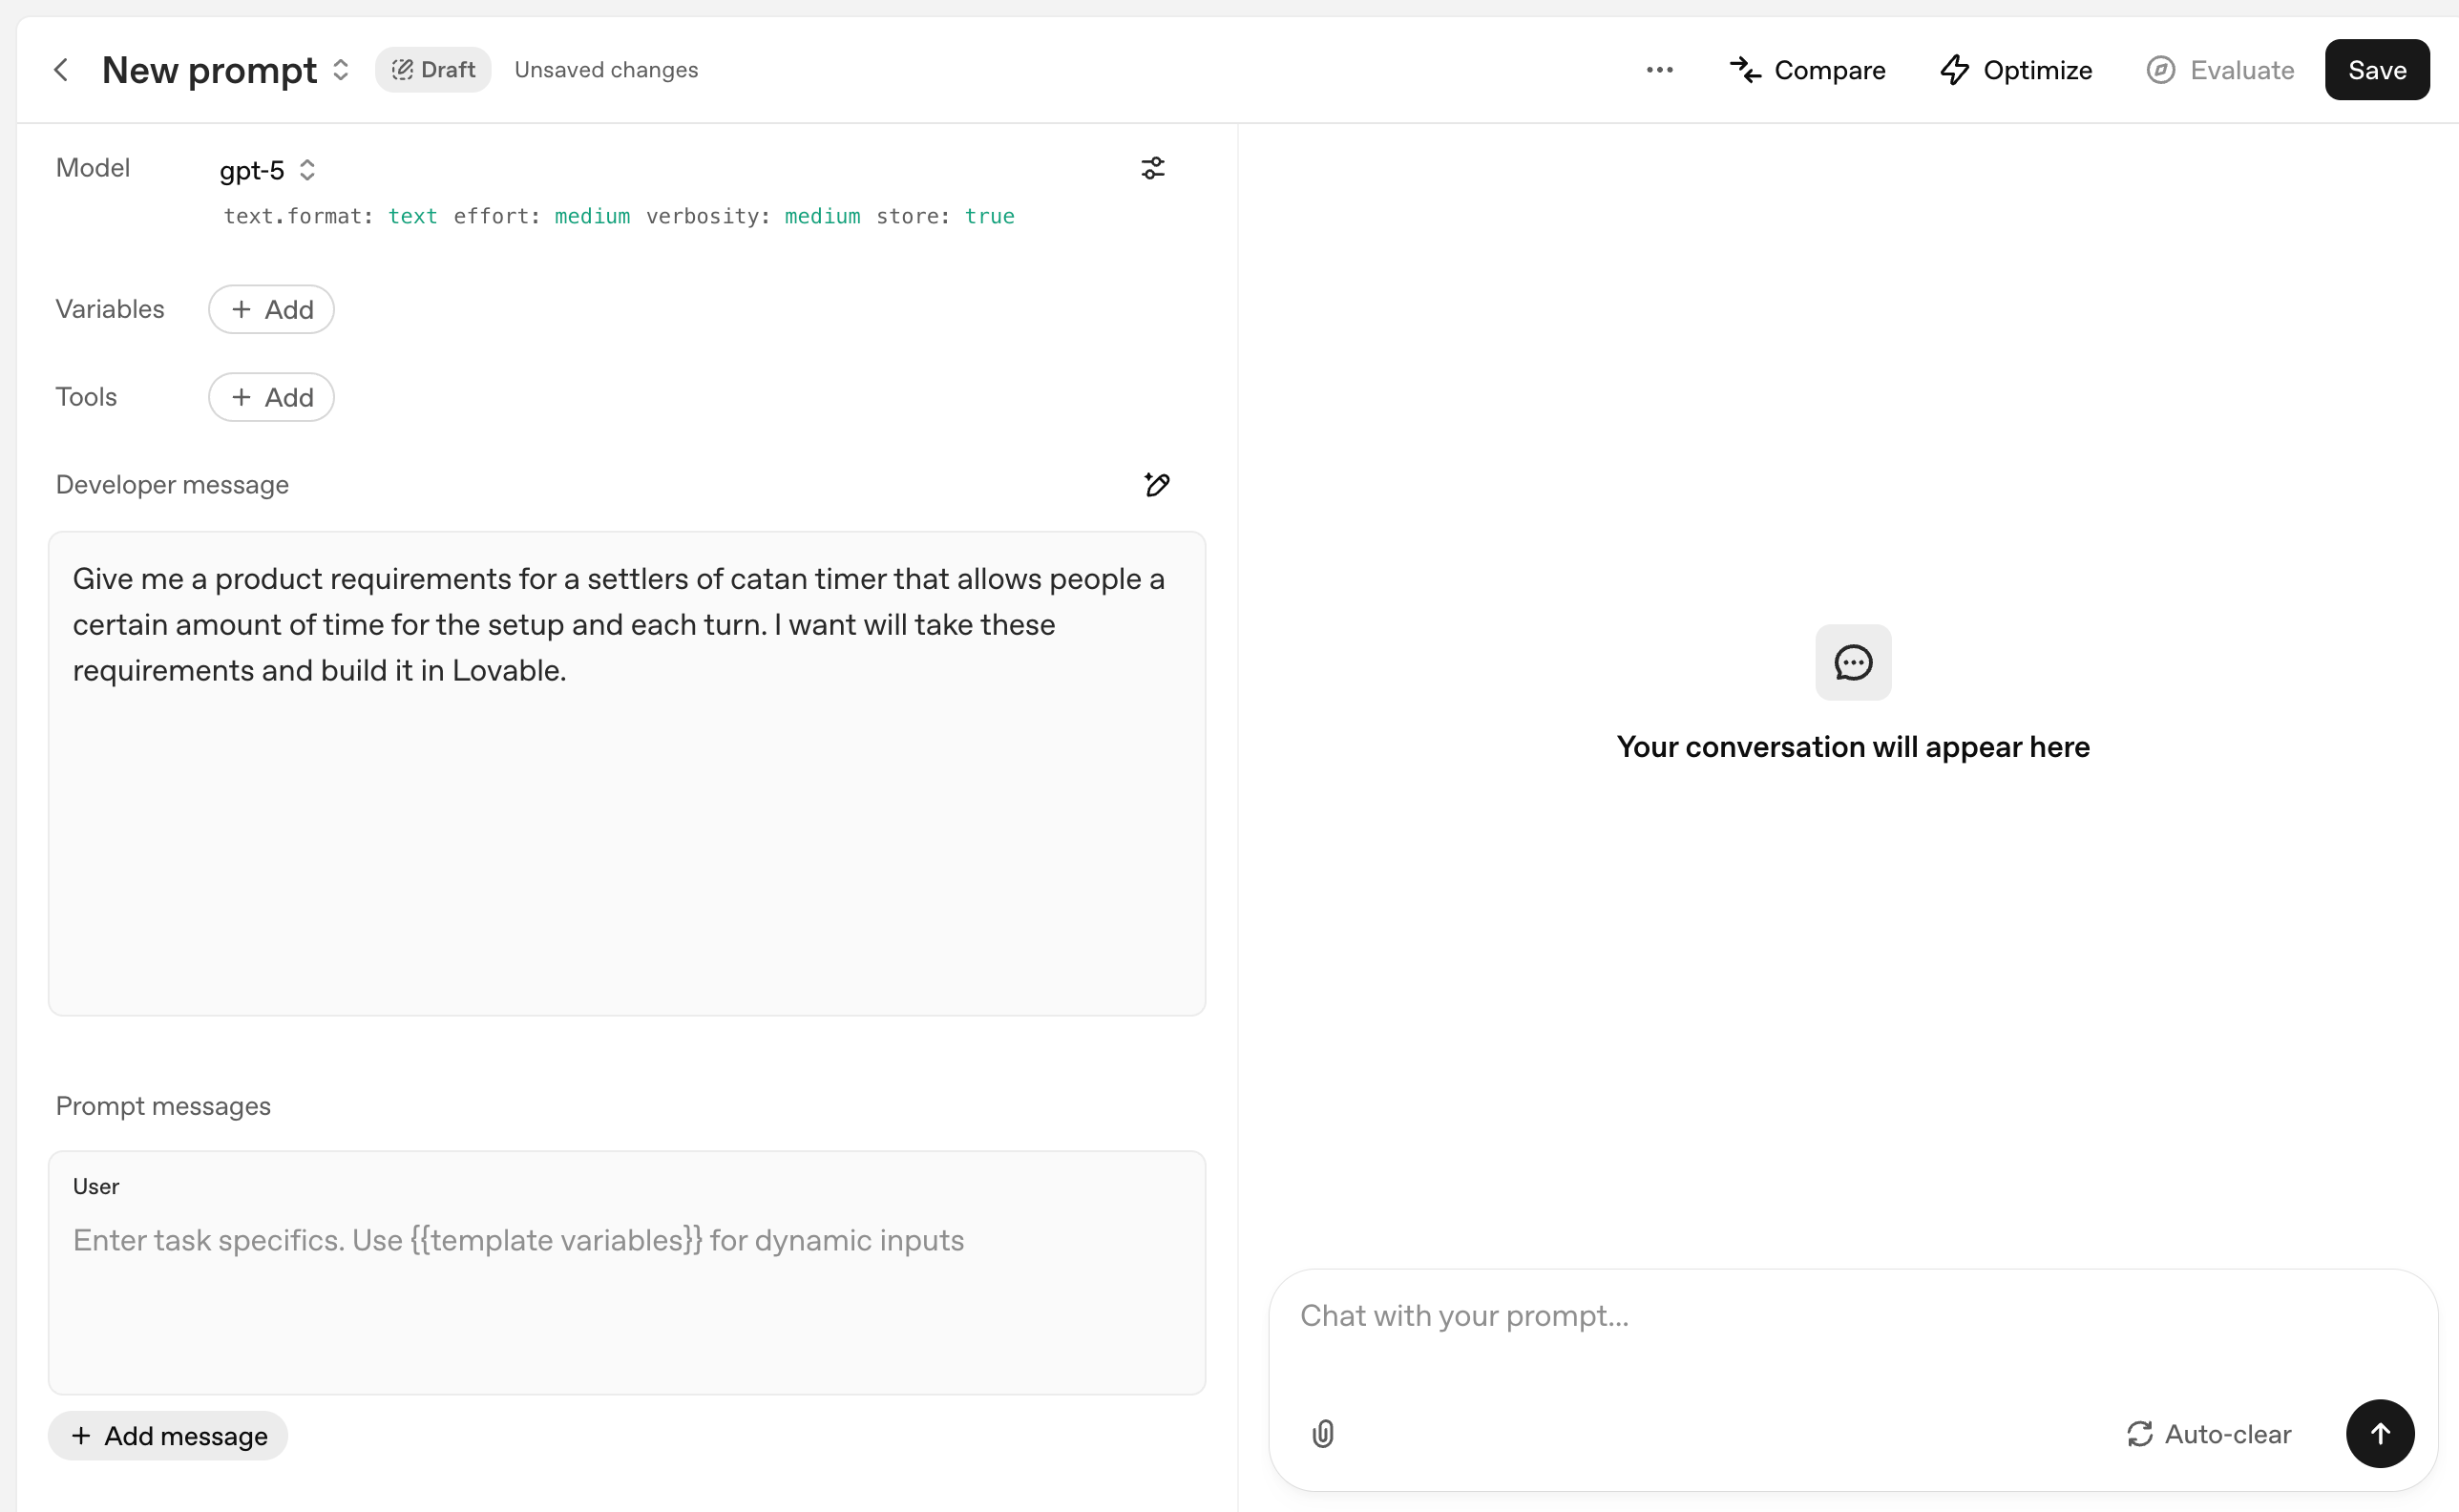
Task: Click the Evaluate option in the header
Action: [2220, 70]
